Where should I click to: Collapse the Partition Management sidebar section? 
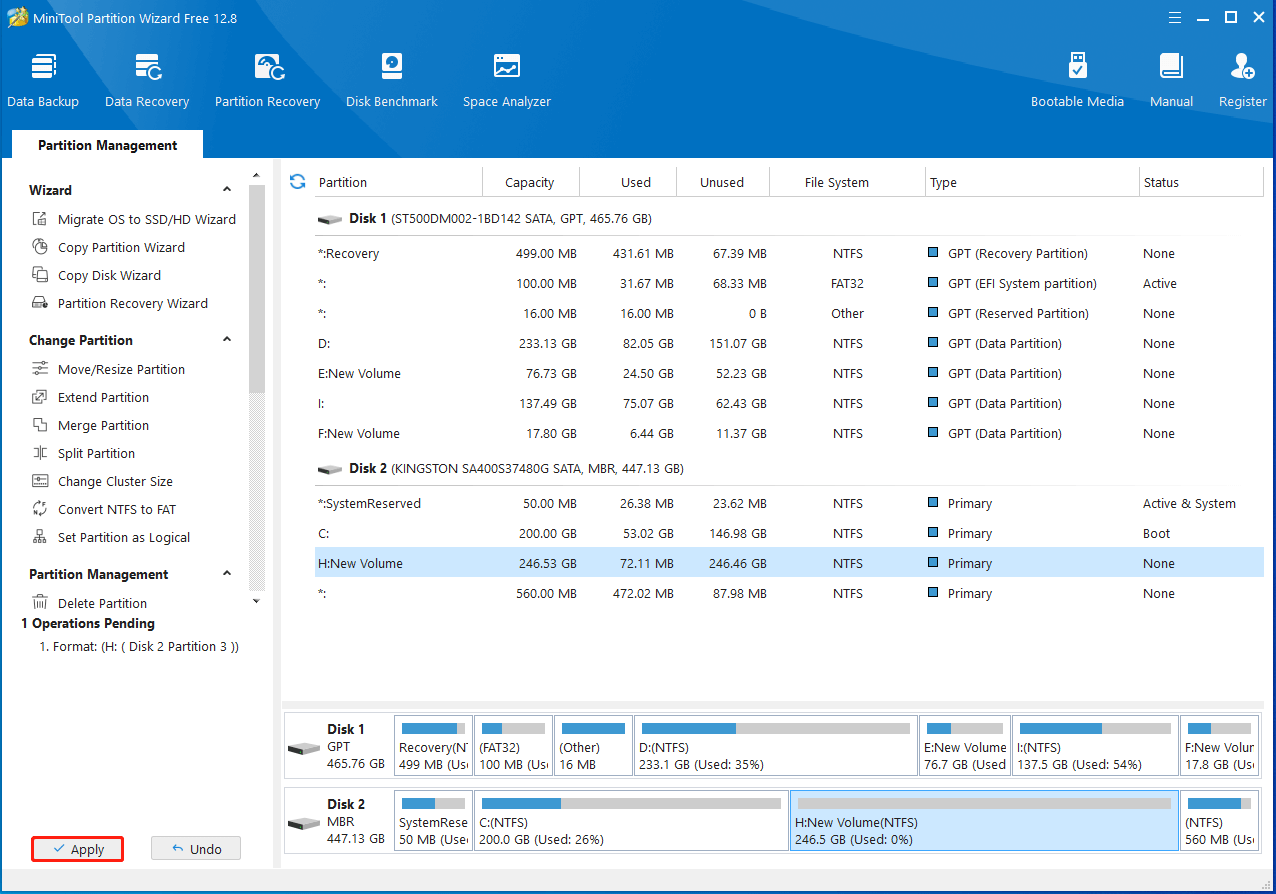227,574
